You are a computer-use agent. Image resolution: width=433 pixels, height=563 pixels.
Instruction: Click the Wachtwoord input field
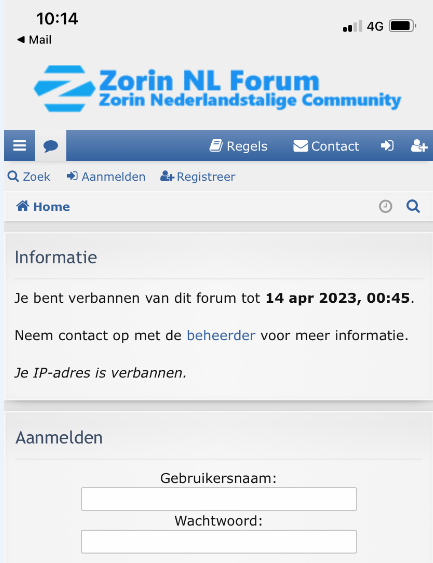point(219,541)
